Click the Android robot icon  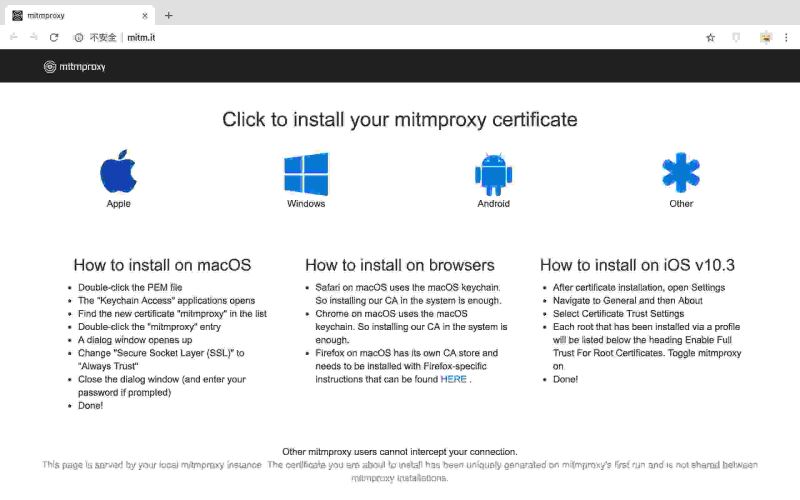tap(493, 174)
